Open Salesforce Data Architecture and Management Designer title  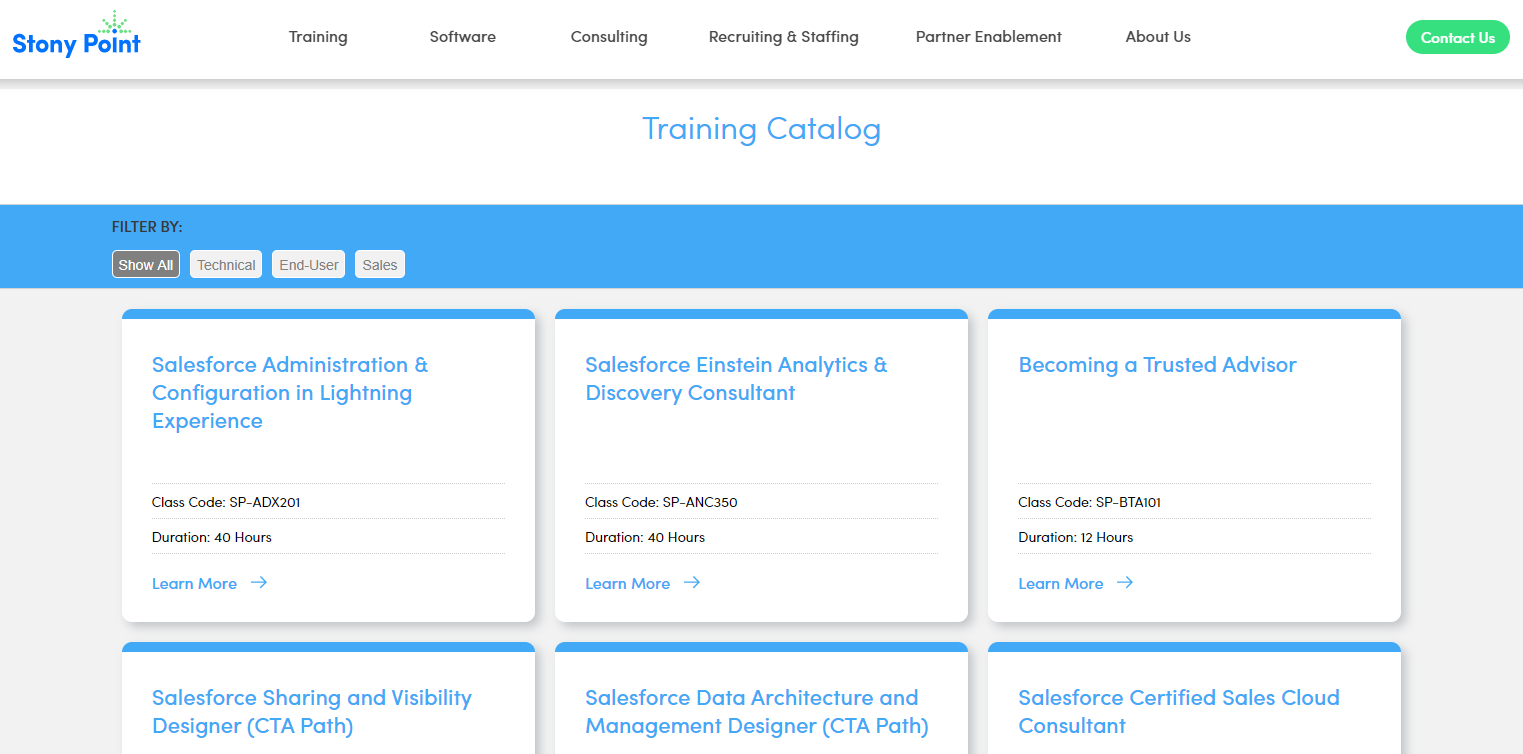pyautogui.click(x=757, y=712)
